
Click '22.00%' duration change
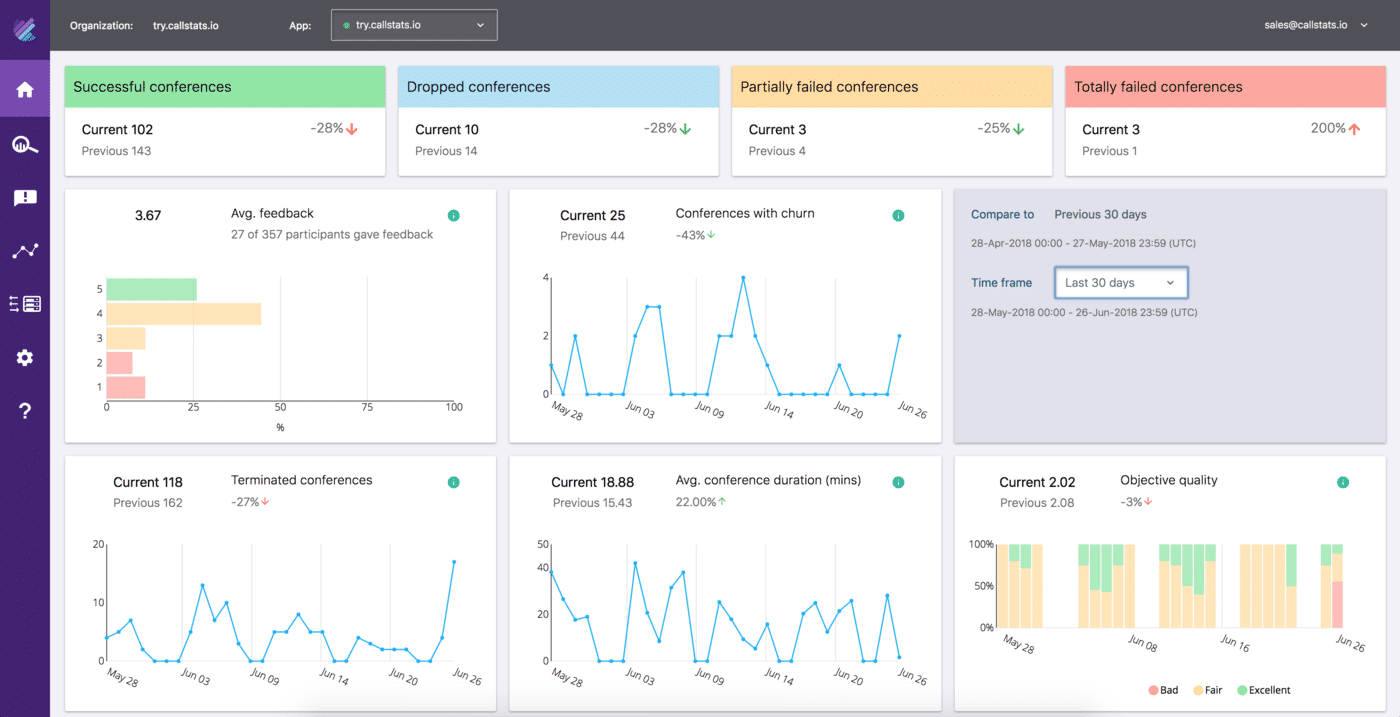(x=696, y=502)
